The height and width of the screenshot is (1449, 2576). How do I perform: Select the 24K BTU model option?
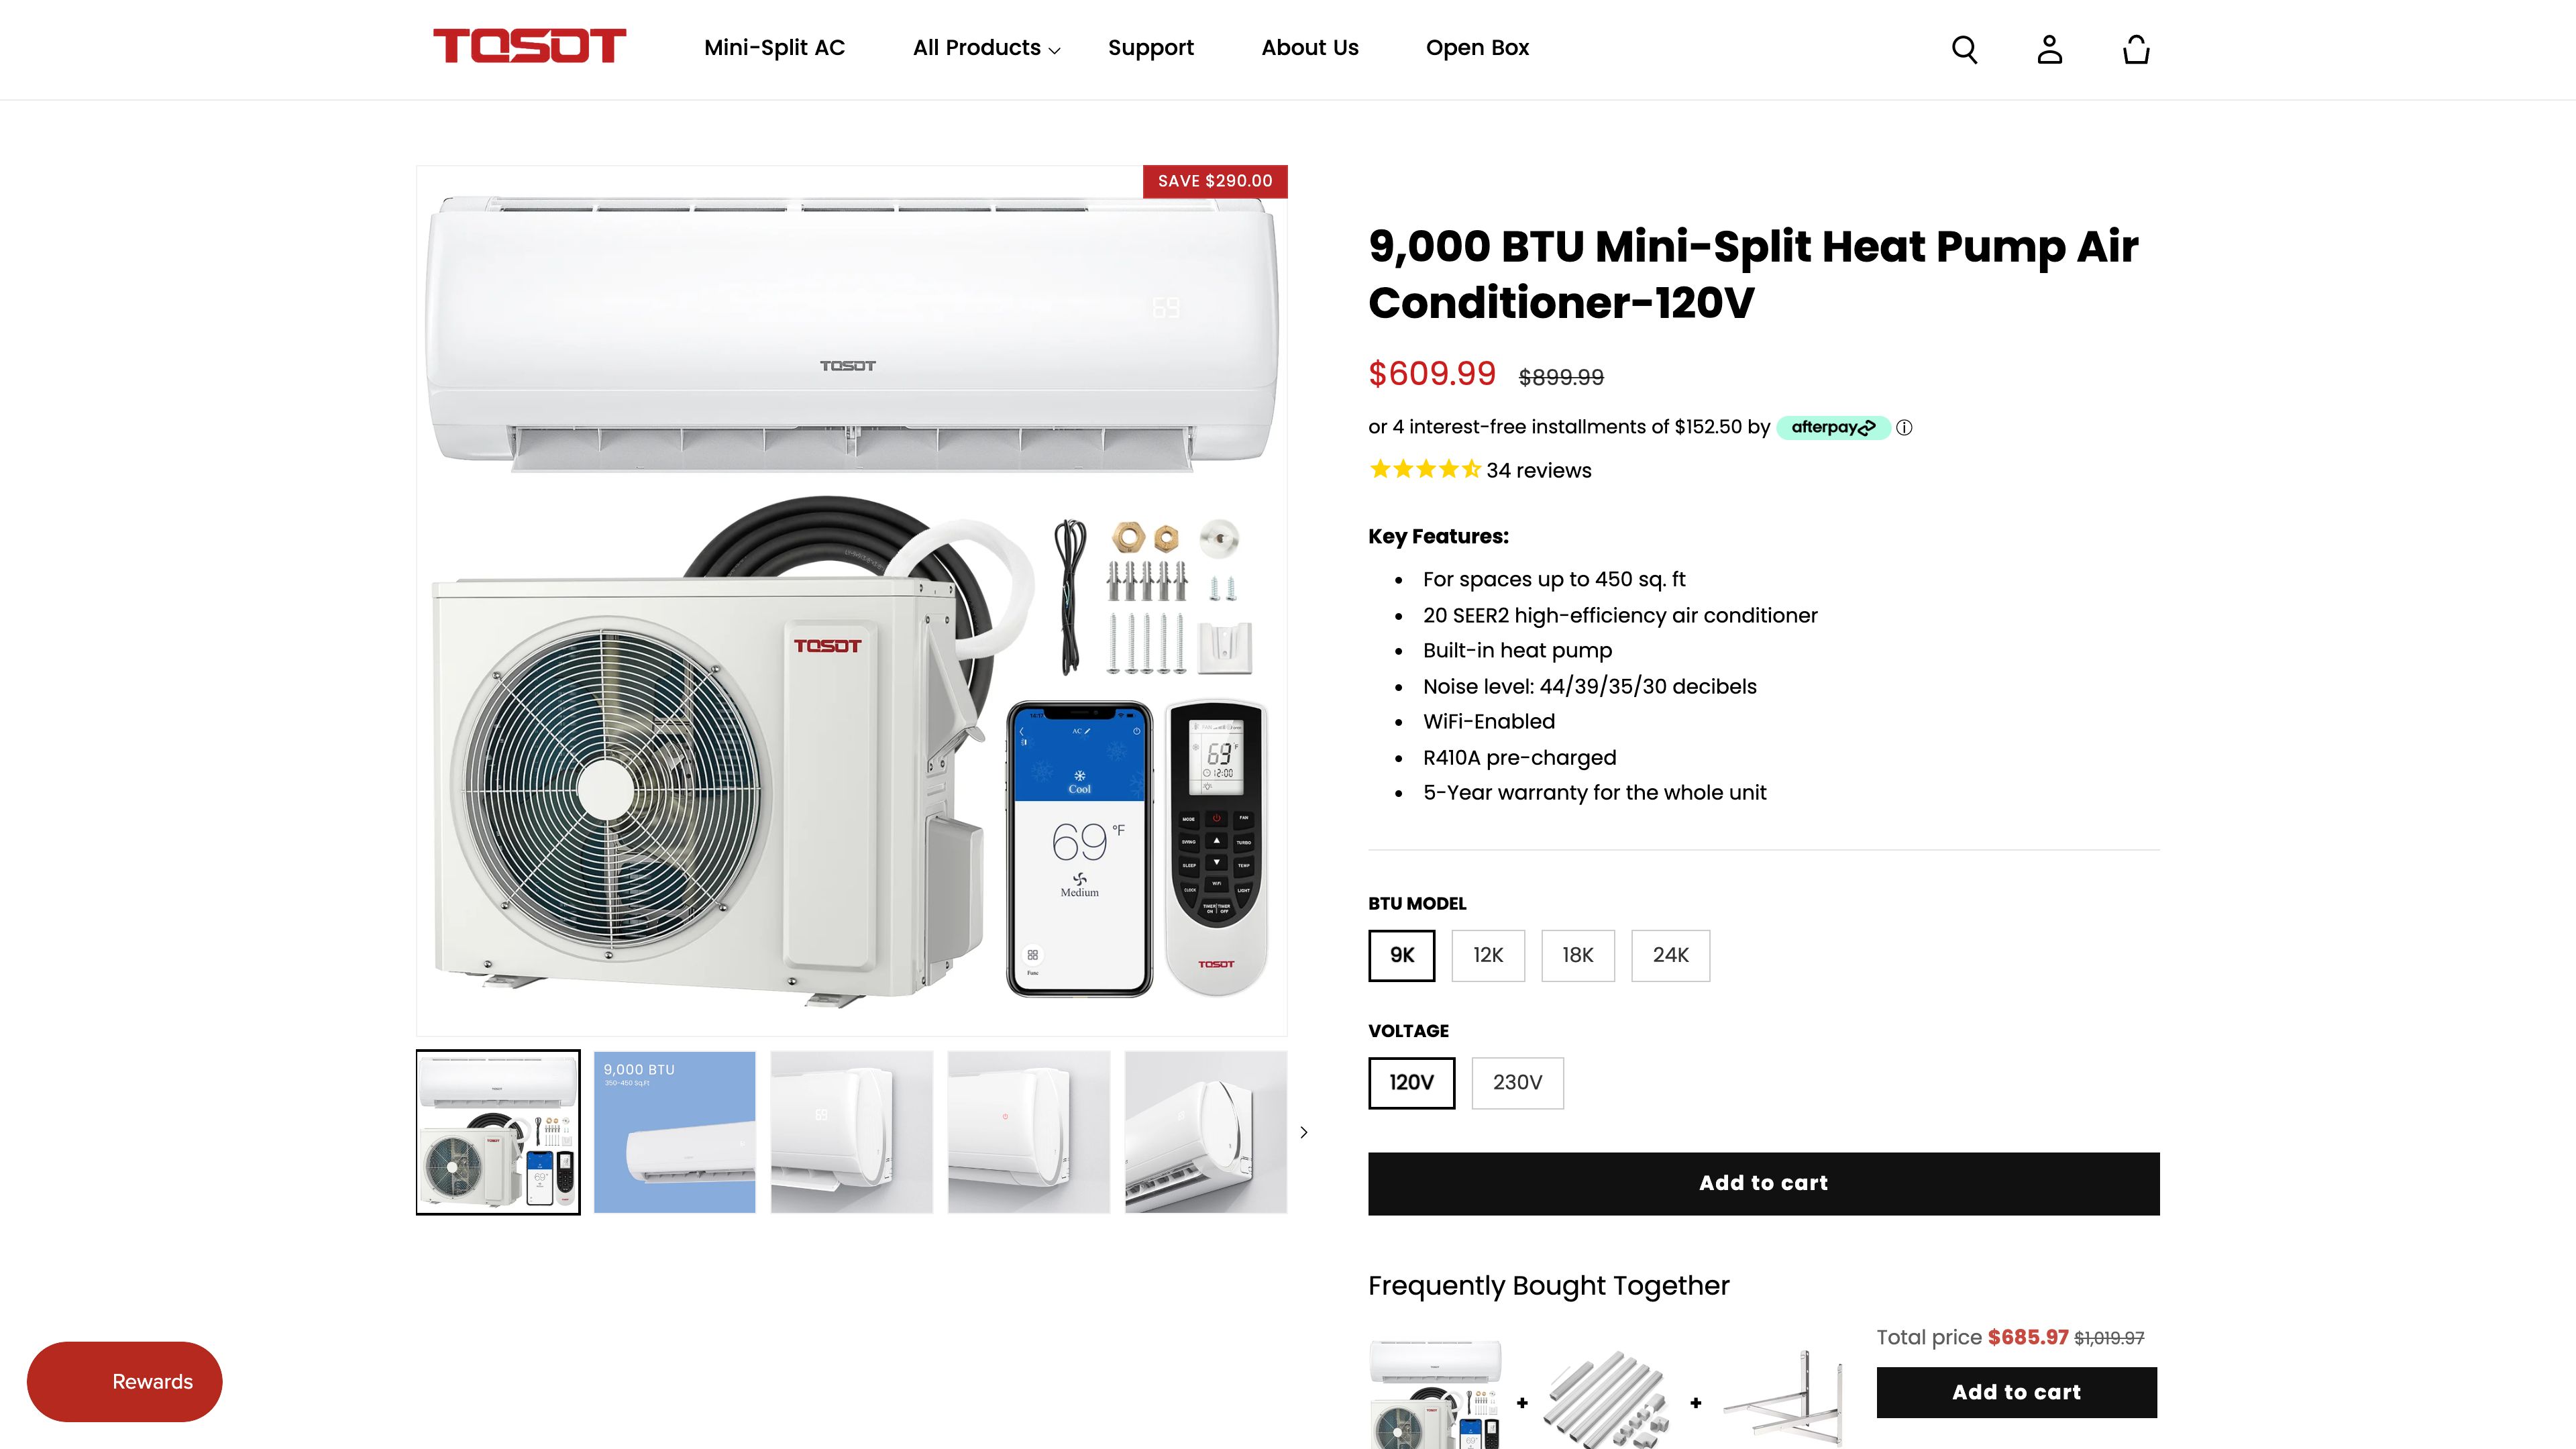click(1670, 955)
